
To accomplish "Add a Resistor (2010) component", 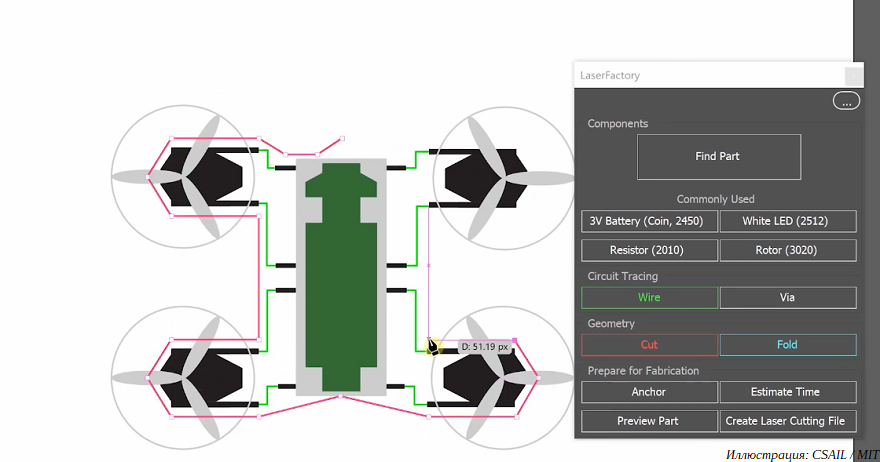I will [649, 250].
